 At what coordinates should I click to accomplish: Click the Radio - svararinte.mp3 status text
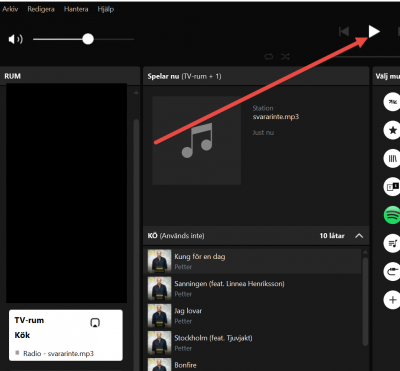click(x=58, y=353)
